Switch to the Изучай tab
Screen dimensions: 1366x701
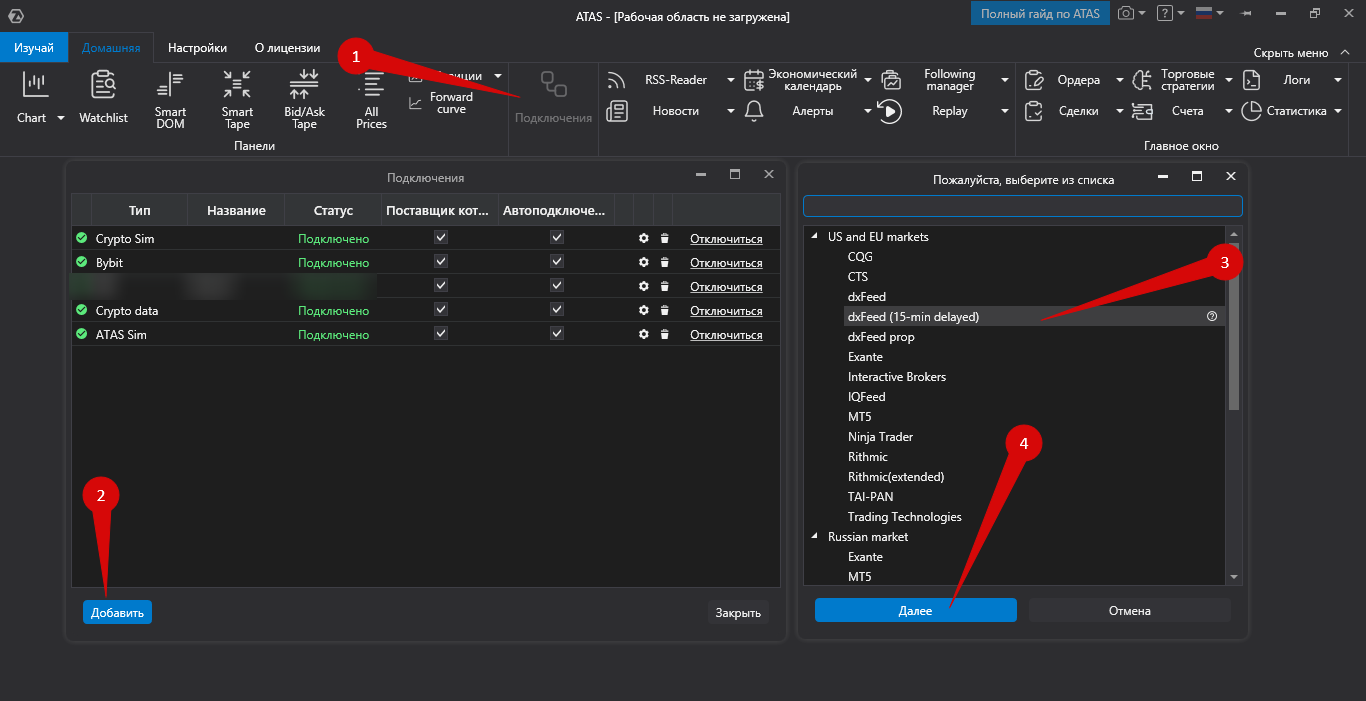pos(34,47)
